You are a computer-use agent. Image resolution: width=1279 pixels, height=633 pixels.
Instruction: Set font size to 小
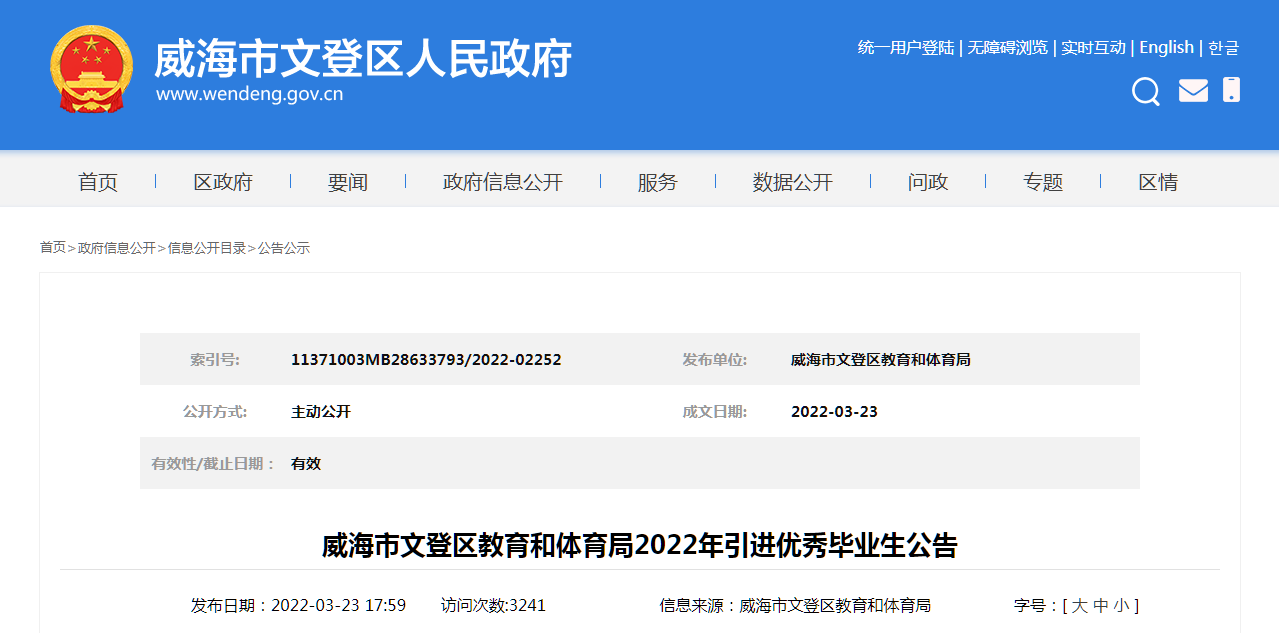[x=1122, y=605]
